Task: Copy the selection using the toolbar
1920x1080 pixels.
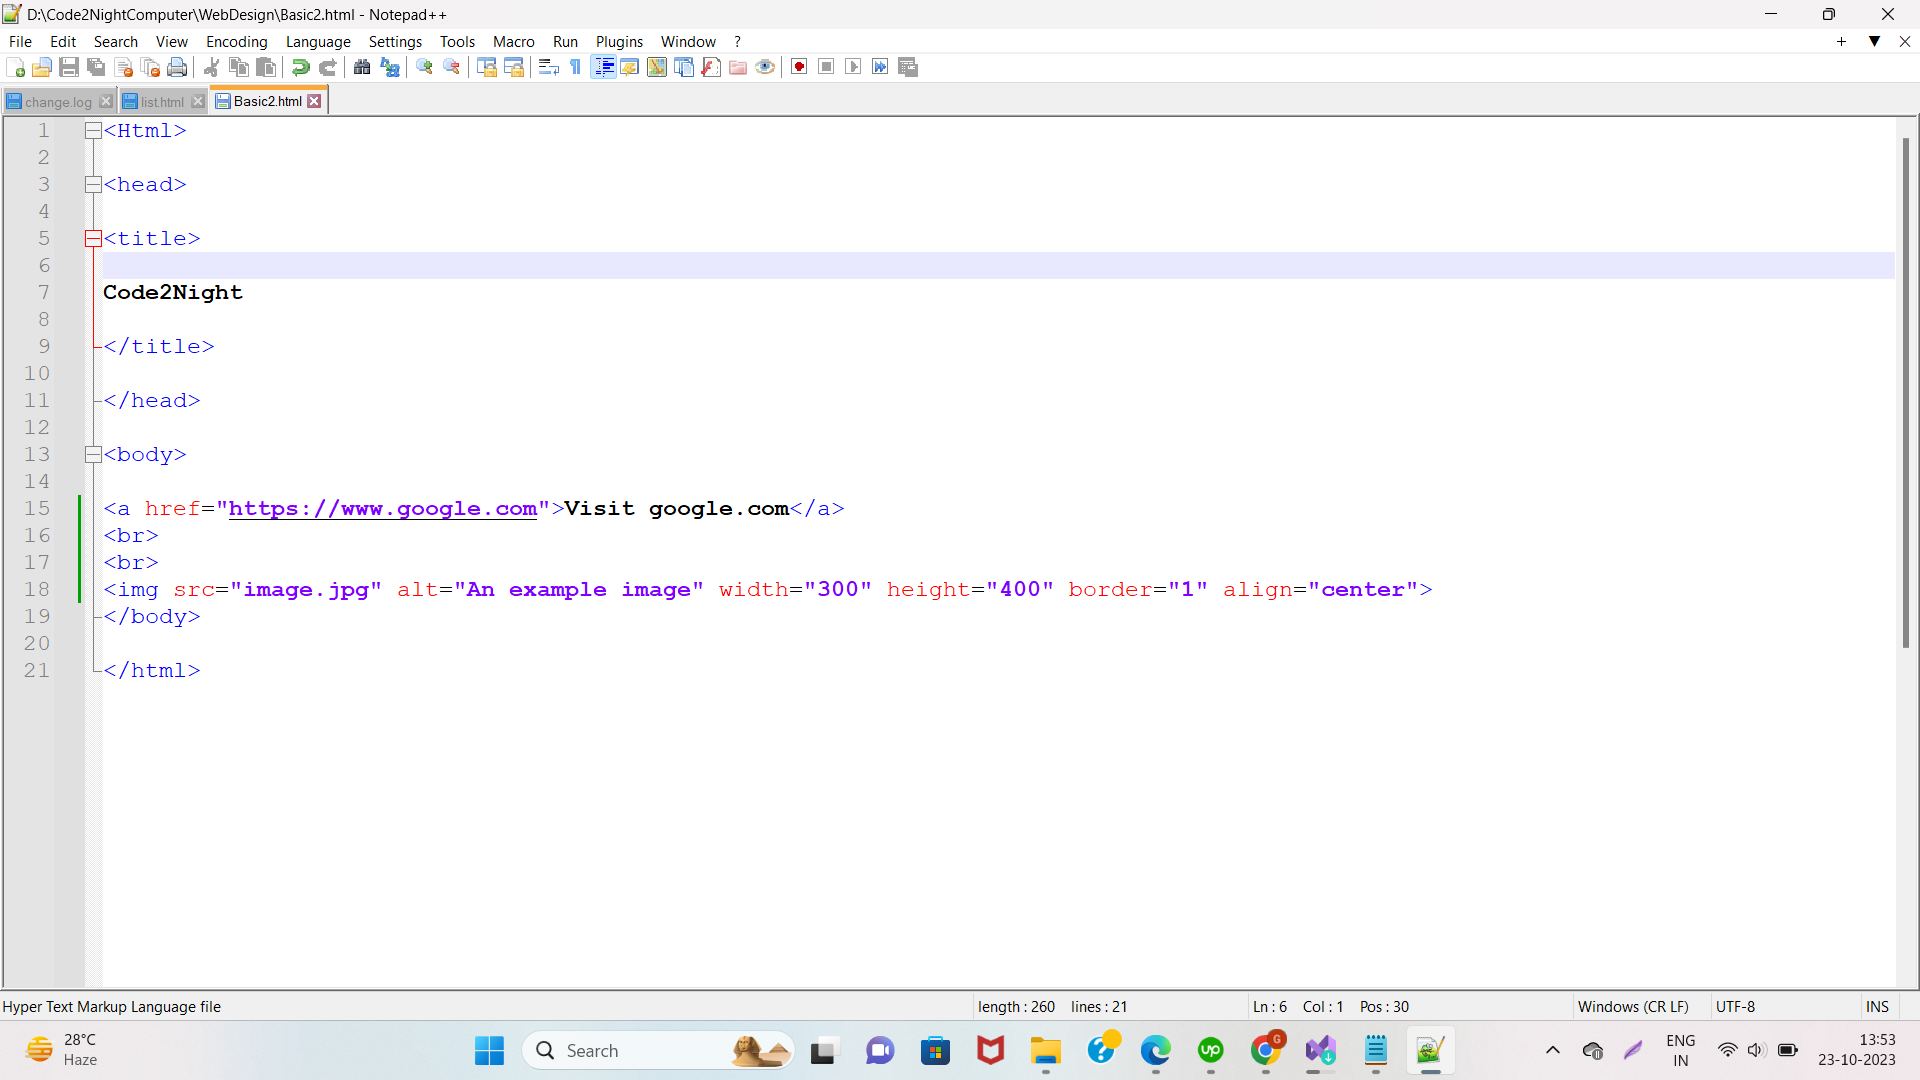Action: [x=239, y=67]
